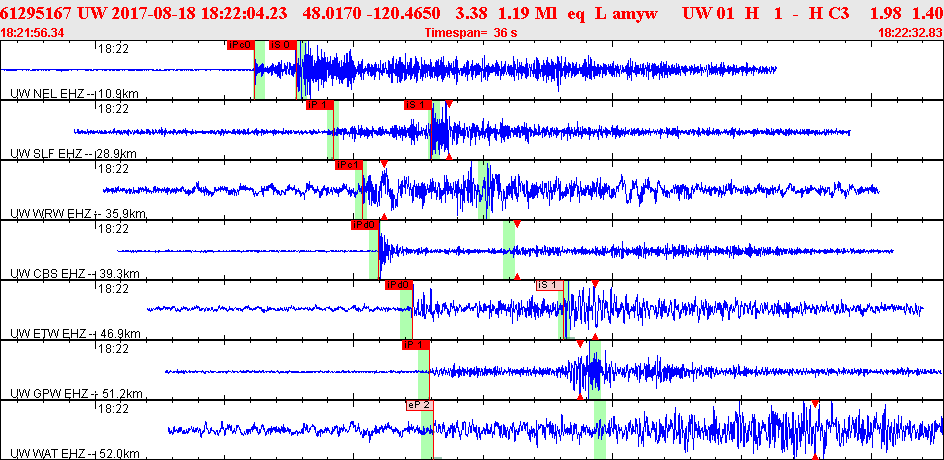The width and height of the screenshot is (944, 460).
Task: Select the UW GPW EHZ station label
Action: [48, 393]
